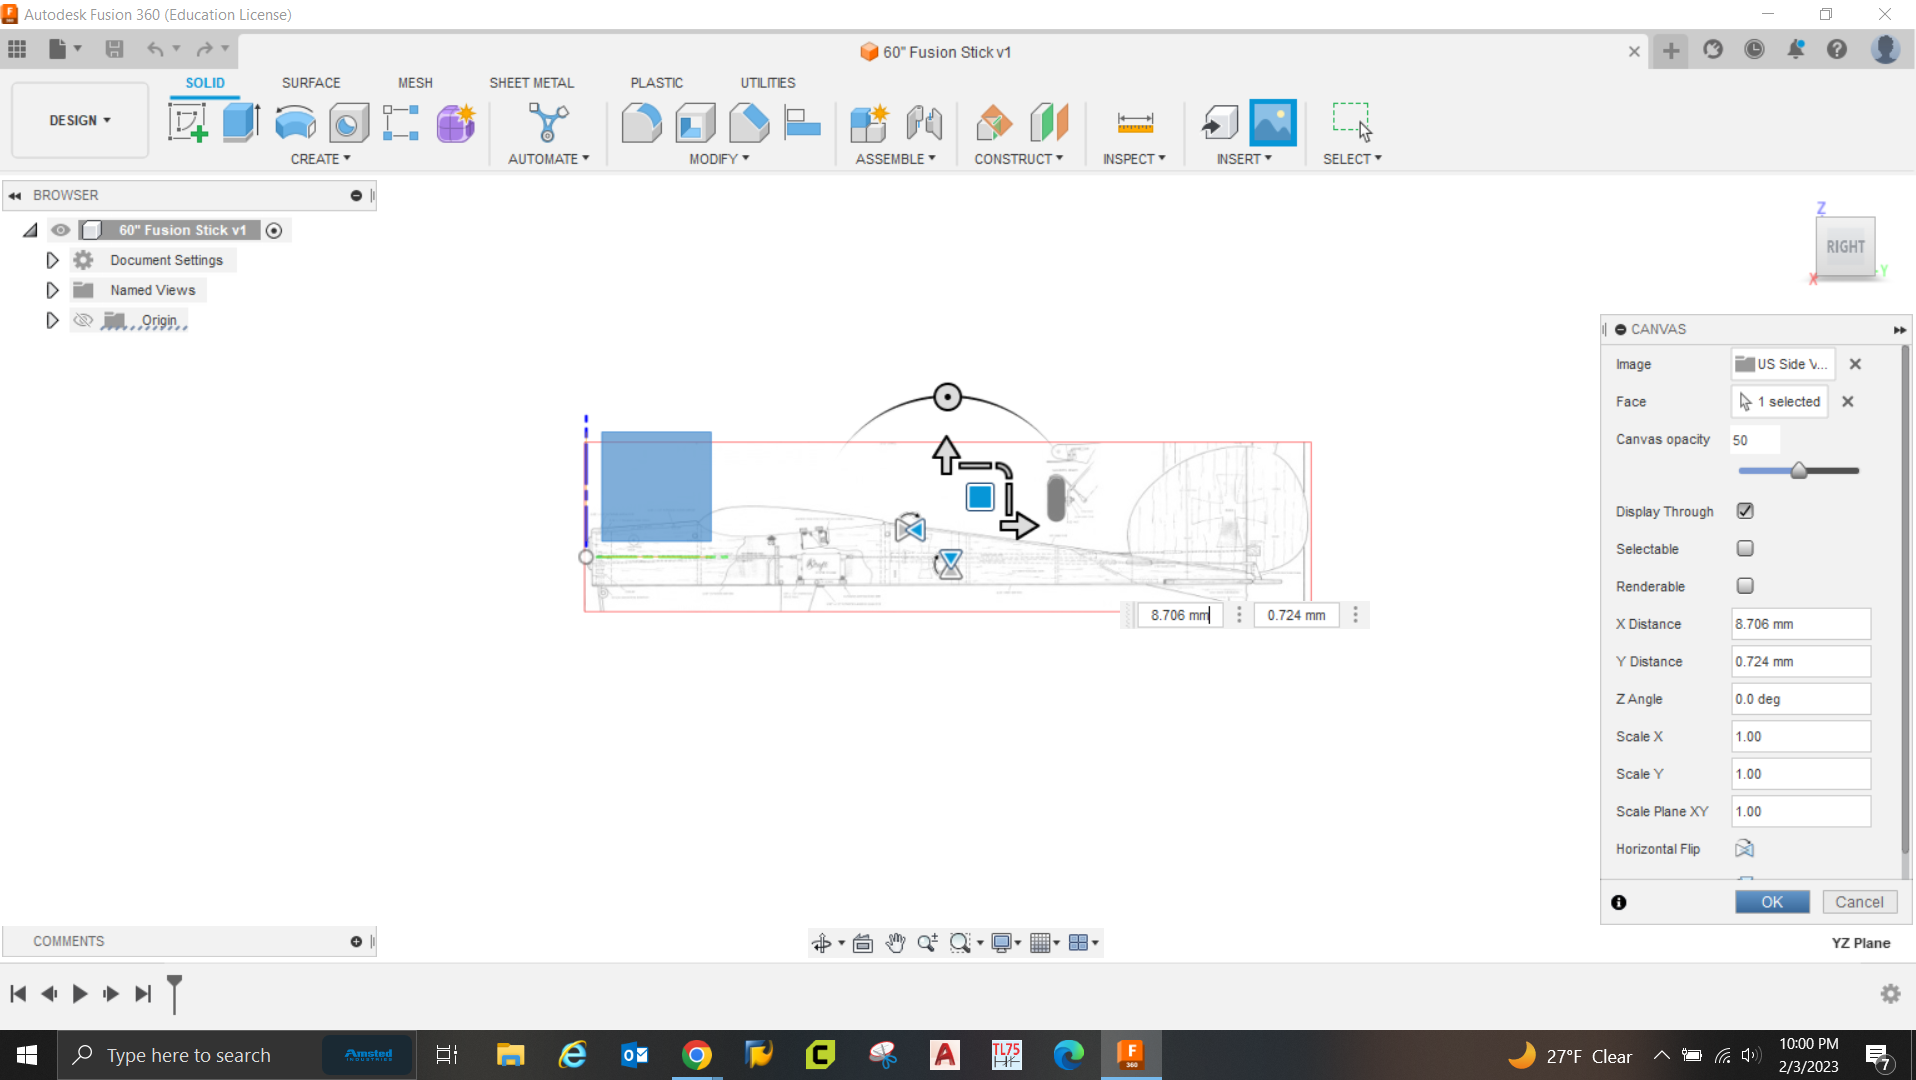Disable Display Through for the canvas

coord(1745,510)
